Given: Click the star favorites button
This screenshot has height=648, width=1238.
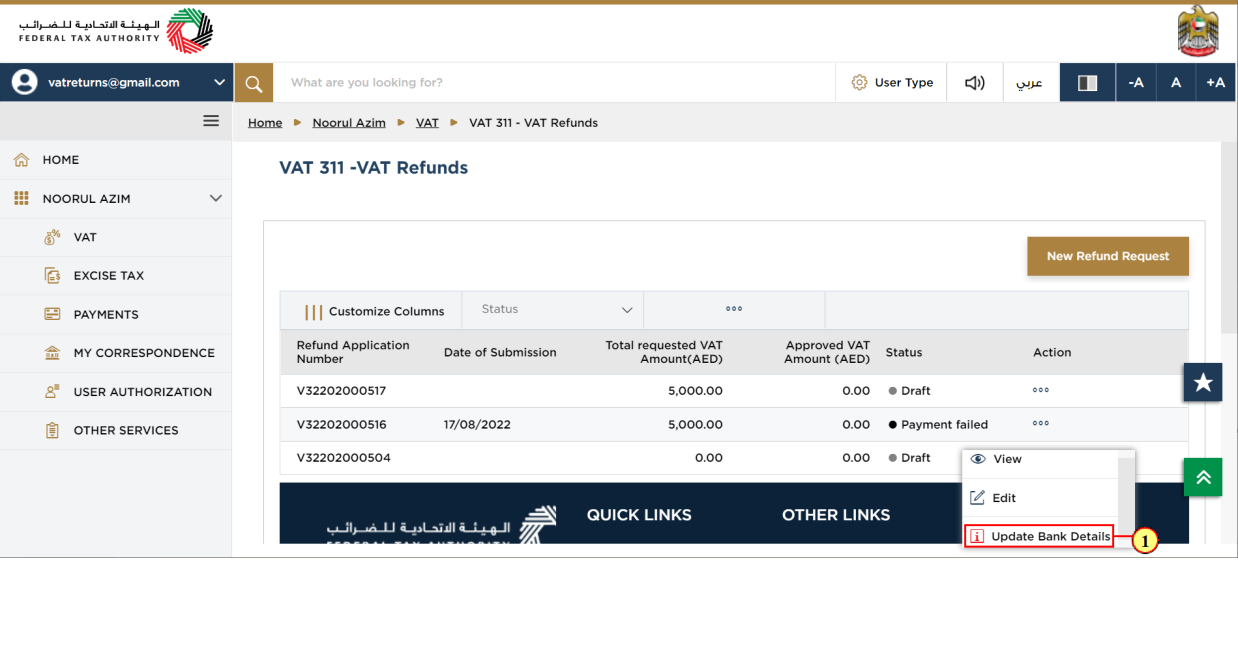Looking at the screenshot, I should [1203, 382].
